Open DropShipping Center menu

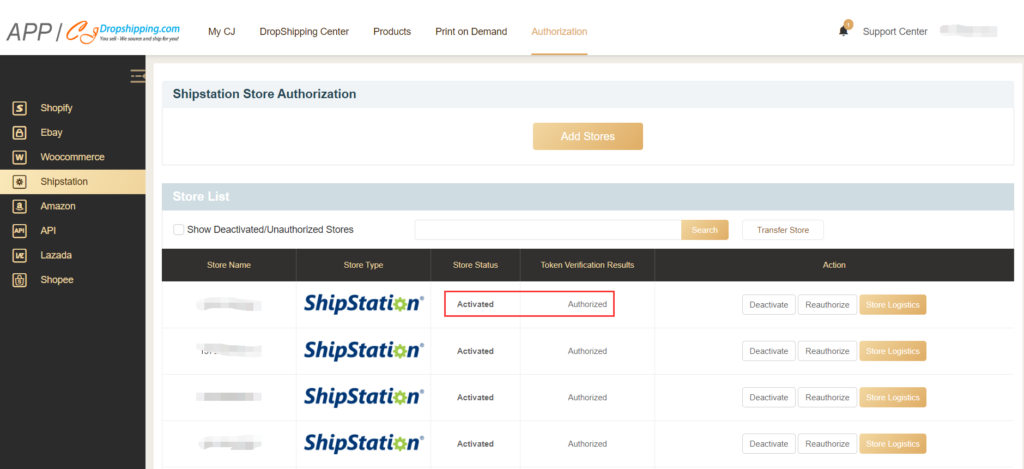(x=304, y=31)
